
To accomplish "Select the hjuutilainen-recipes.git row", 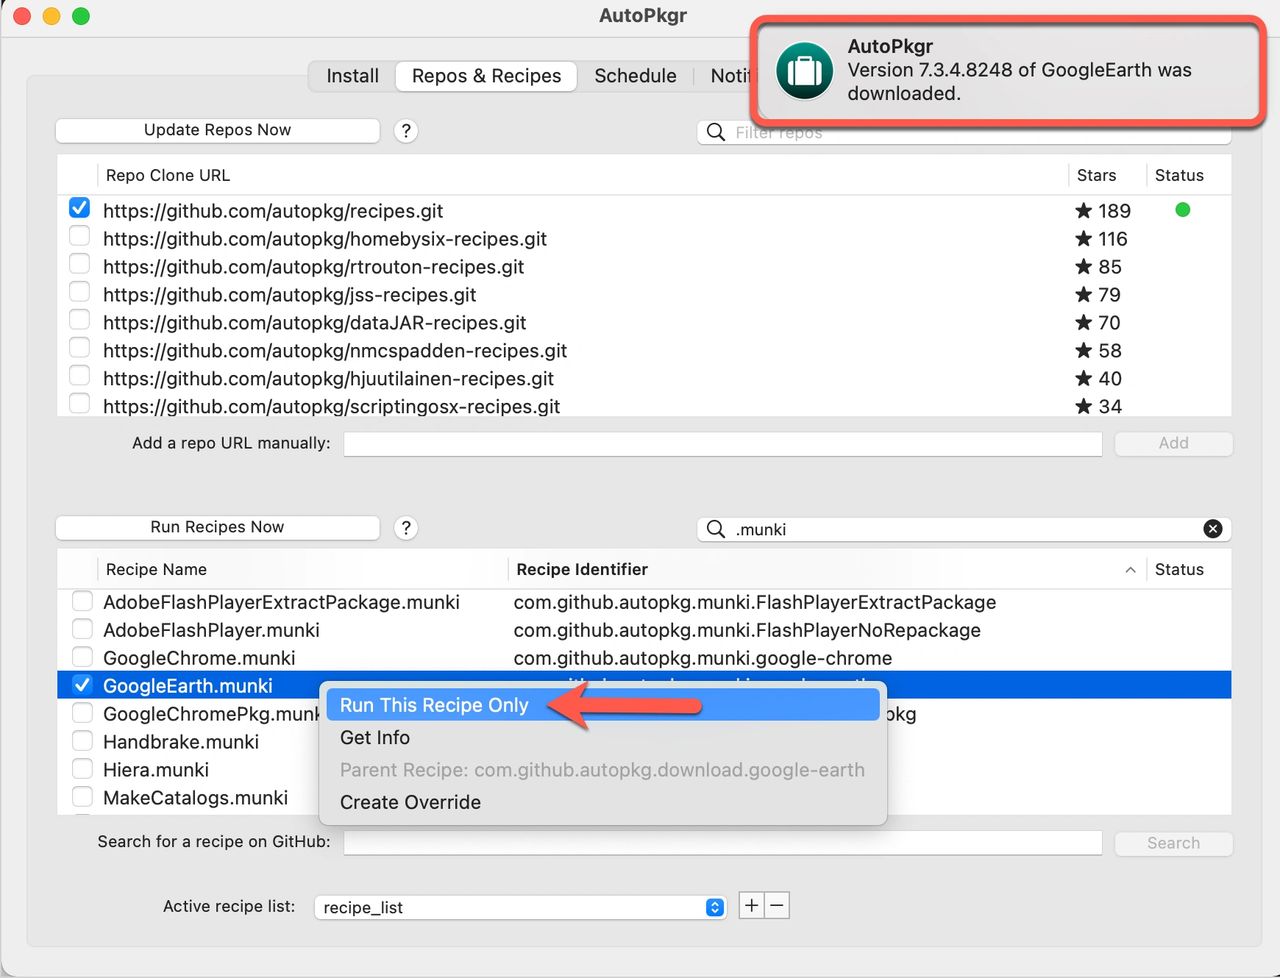I will 644,378.
